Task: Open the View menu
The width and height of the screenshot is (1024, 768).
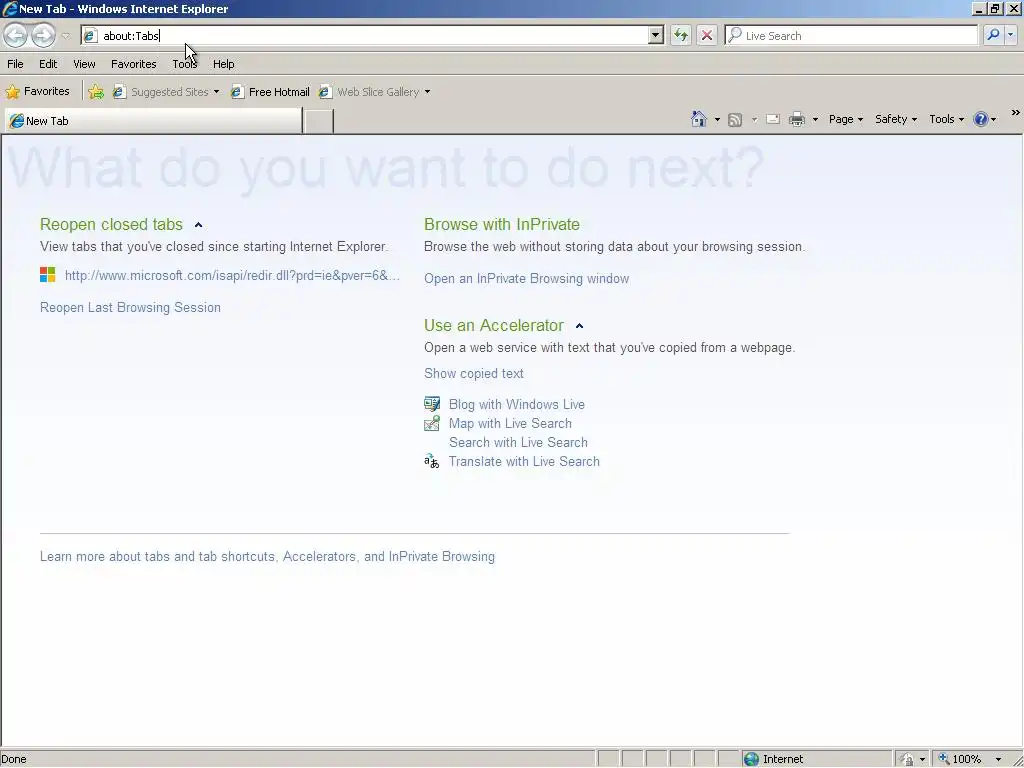Action: click(84, 64)
